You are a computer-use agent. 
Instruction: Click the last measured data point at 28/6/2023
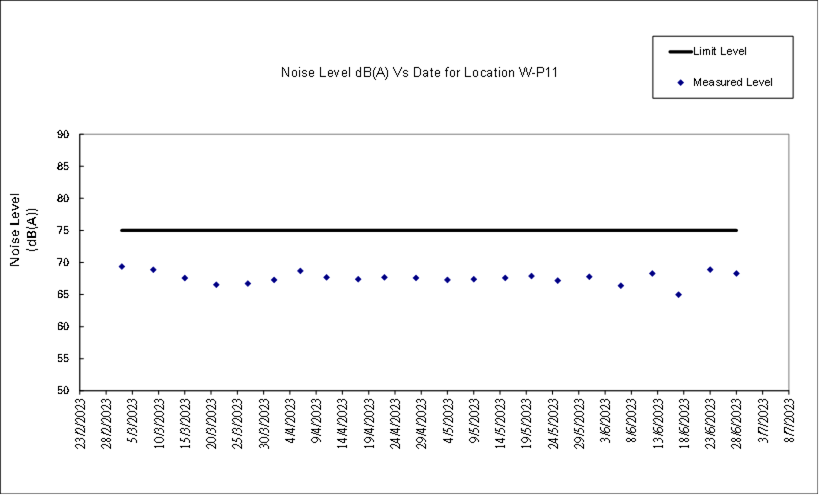(736, 273)
